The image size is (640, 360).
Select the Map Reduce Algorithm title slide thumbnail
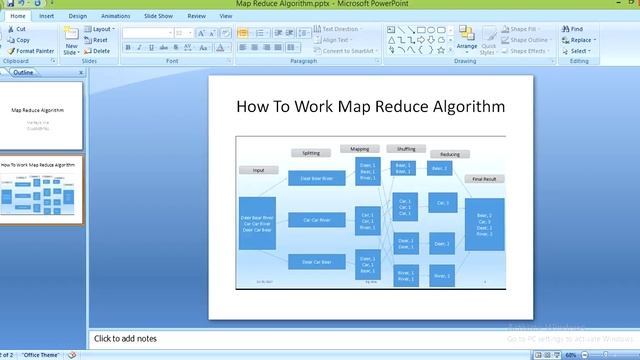click(x=41, y=116)
